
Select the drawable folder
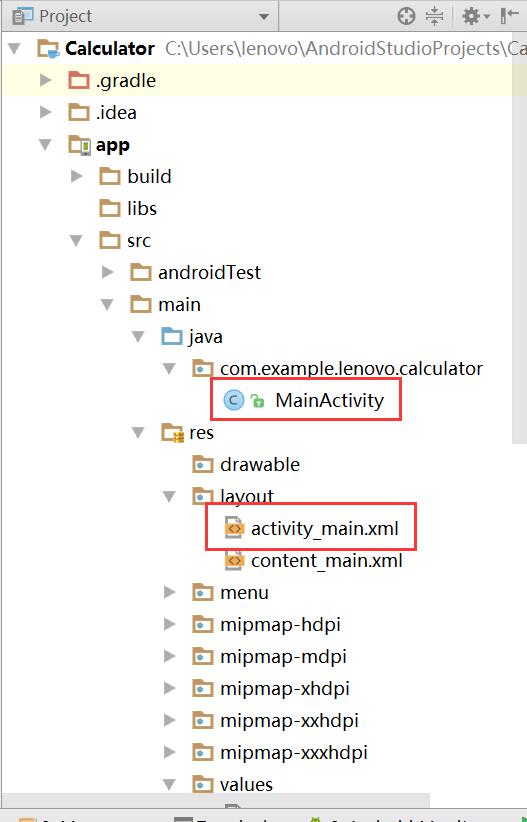(x=260, y=464)
